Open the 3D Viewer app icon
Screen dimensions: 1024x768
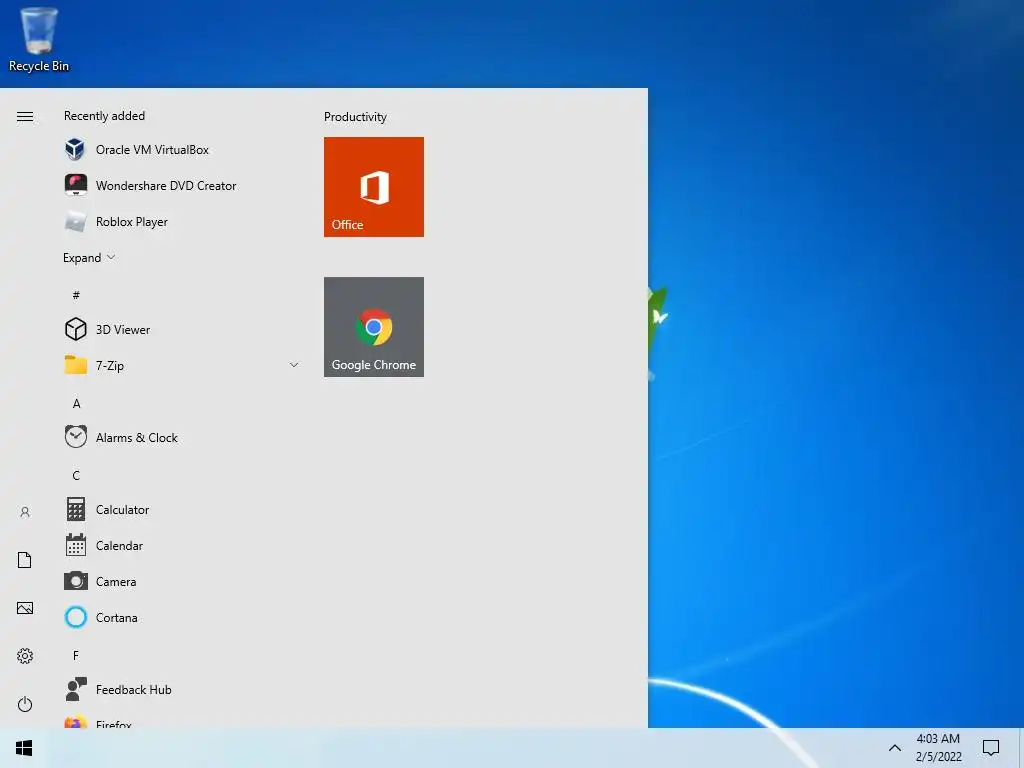point(75,329)
